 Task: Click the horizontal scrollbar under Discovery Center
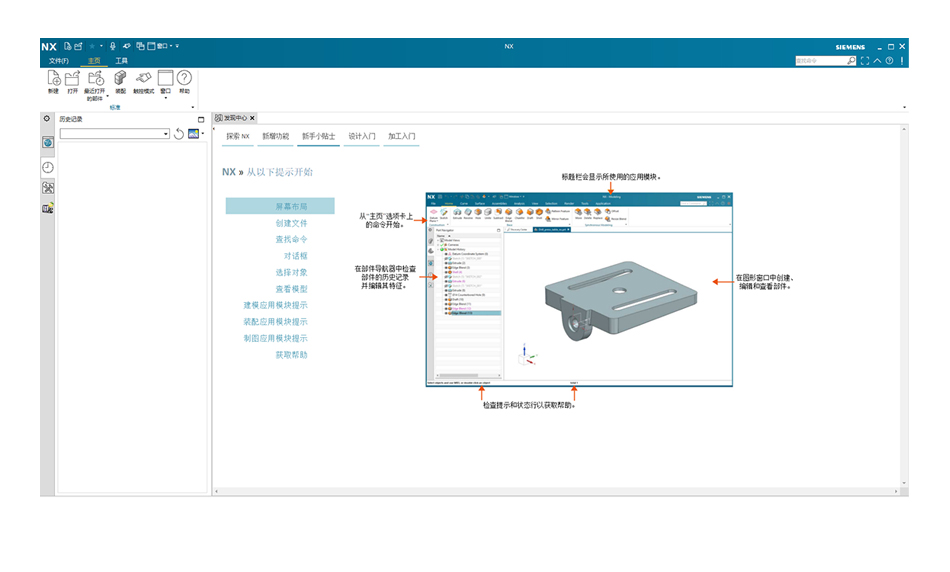(556, 491)
